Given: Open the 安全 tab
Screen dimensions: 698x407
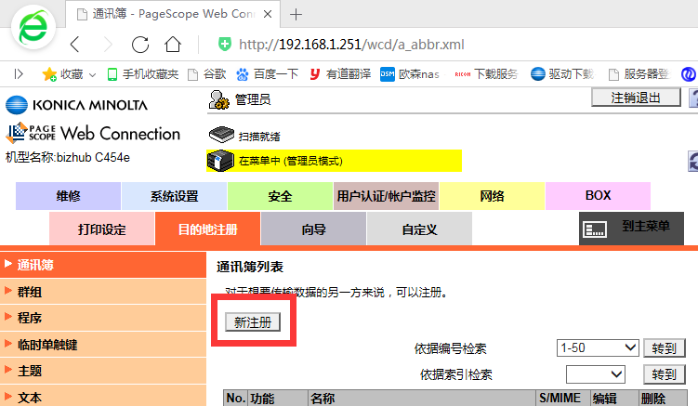Looking at the screenshot, I should [x=280, y=196].
